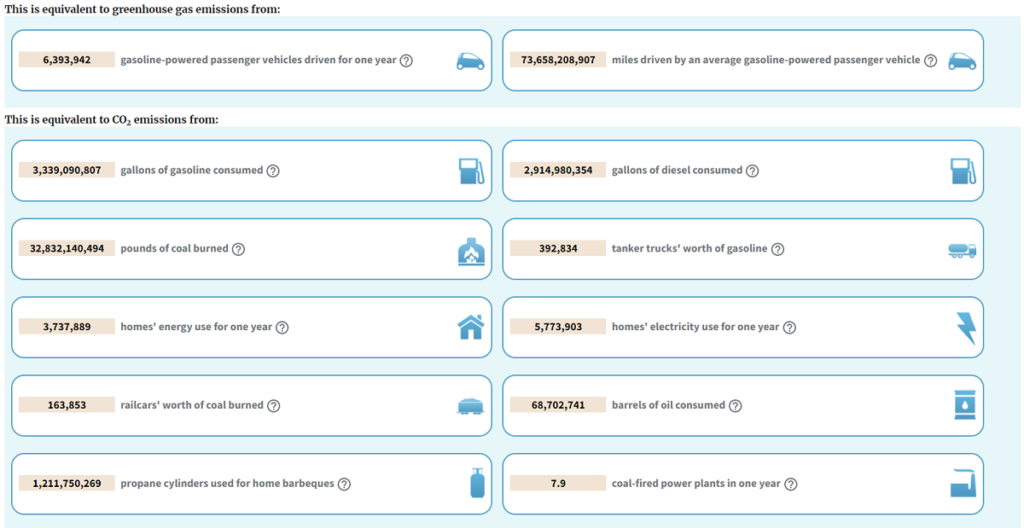This screenshot has height=528, width=1024.
Task: Click 'barrels of oil consumed' text
Action: pos(669,405)
